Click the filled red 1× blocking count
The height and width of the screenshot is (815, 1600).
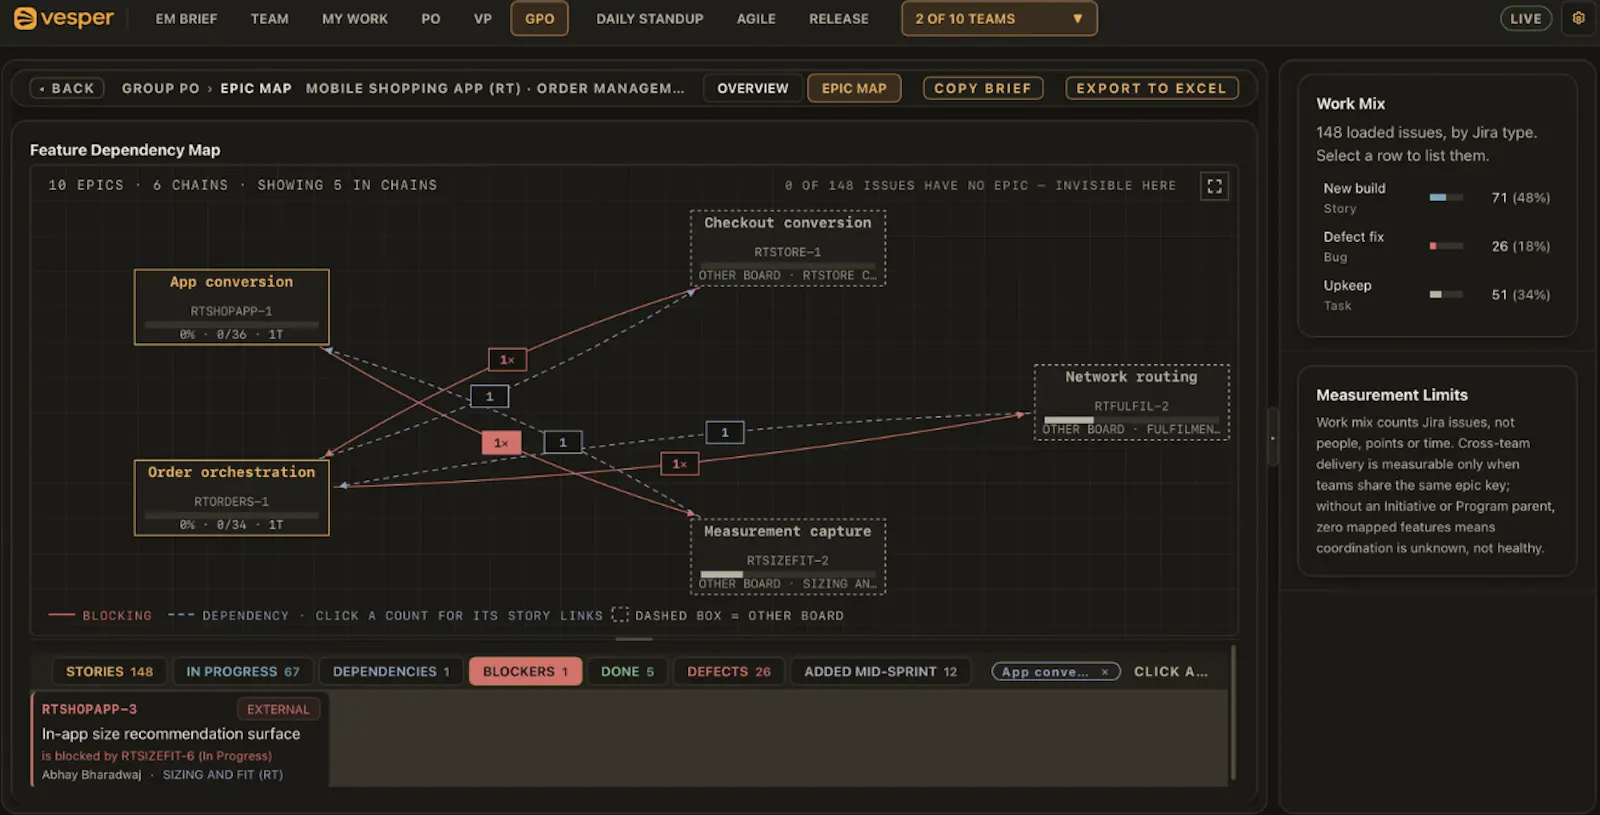coord(501,443)
